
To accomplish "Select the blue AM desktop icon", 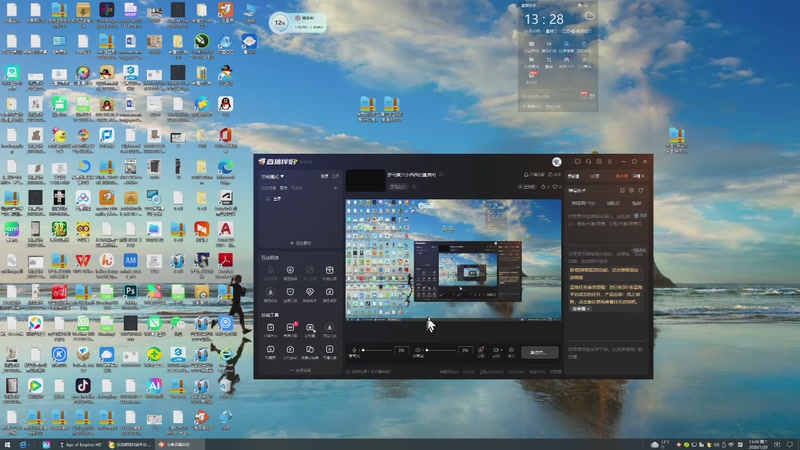I will click(x=131, y=260).
